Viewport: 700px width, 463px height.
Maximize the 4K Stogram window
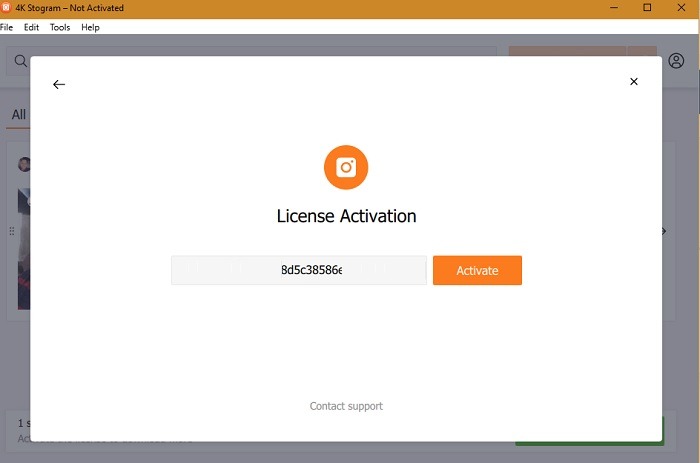click(647, 8)
